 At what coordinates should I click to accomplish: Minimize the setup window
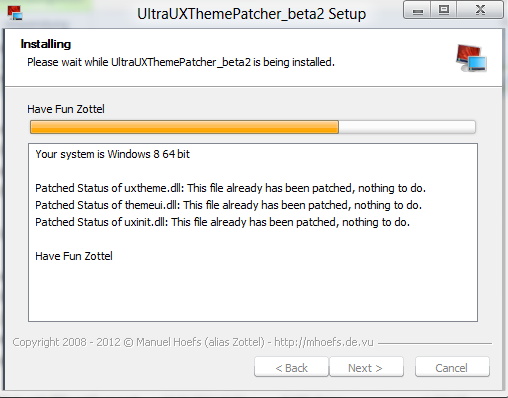pos(418,10)
